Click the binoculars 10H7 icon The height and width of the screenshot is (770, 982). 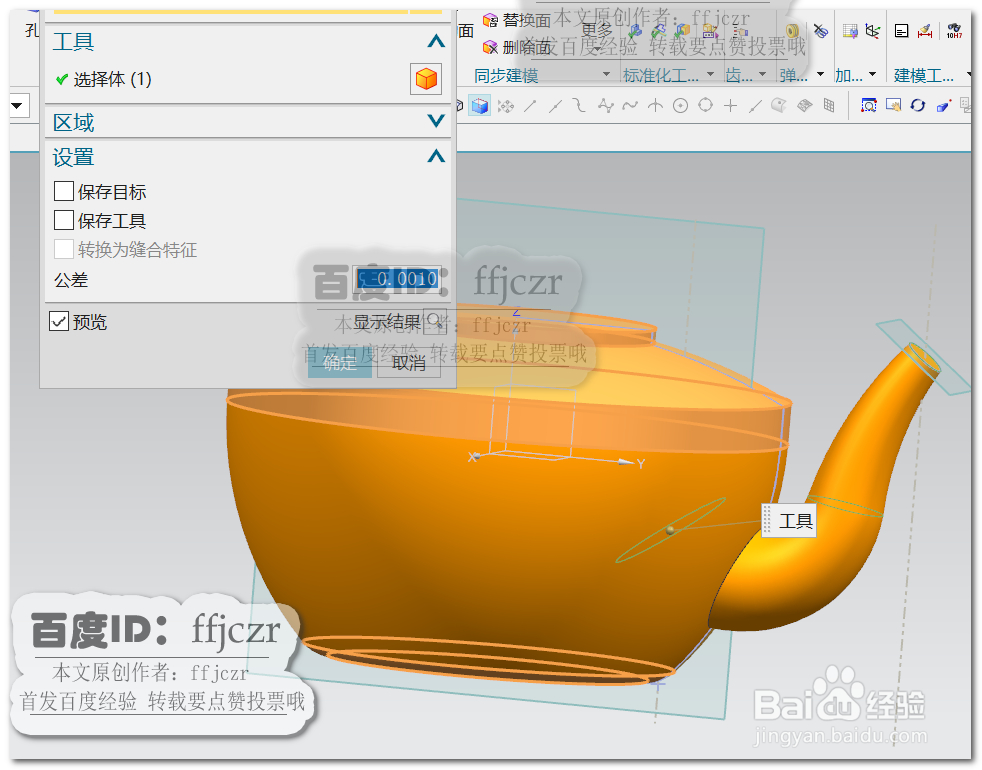pos(954,31)
